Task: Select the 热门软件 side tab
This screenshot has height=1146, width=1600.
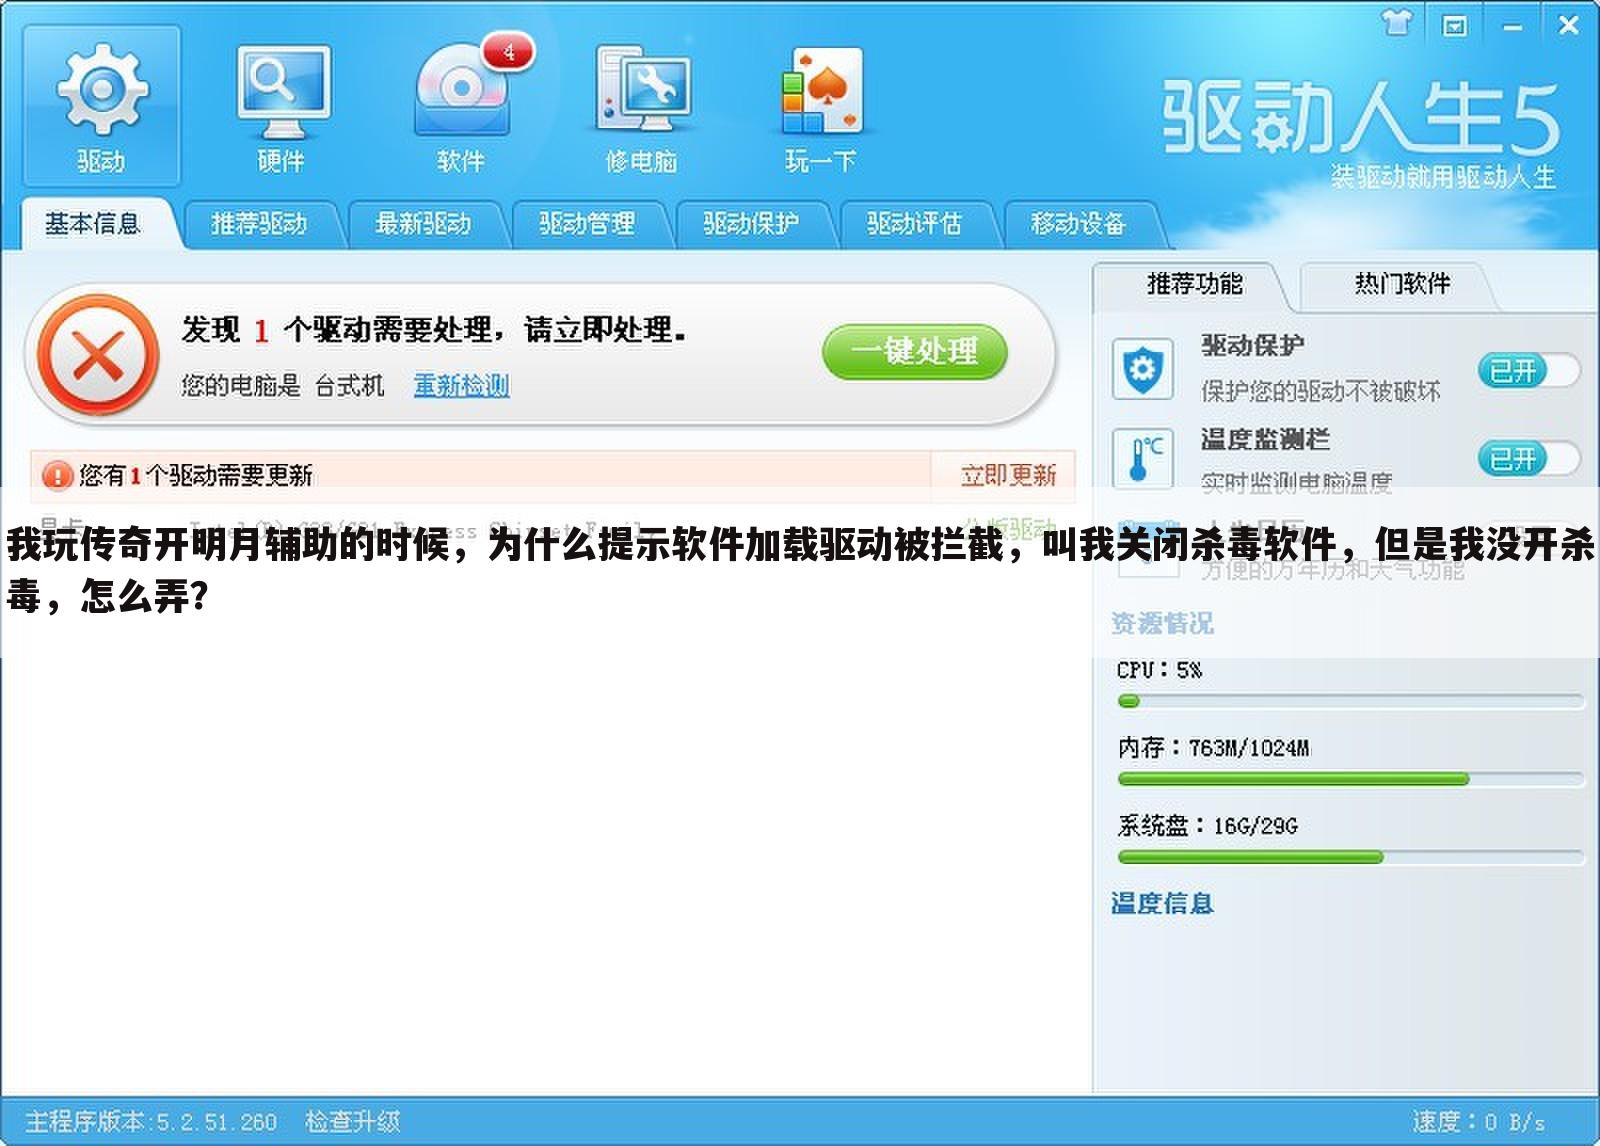Action: pos(1402,285)
